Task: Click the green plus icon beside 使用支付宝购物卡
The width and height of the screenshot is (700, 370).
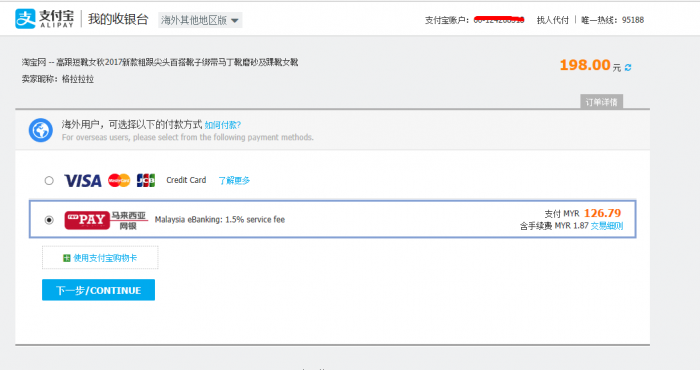Action: click(x=67, y=258)
